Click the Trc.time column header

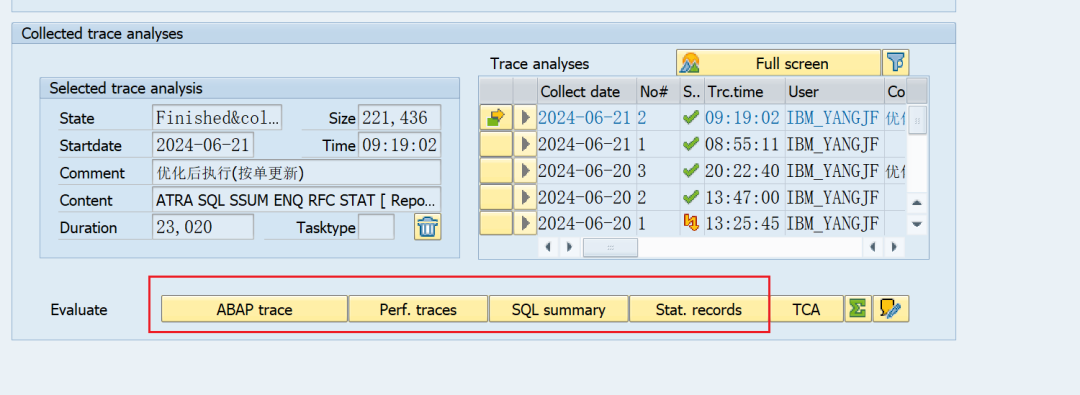click(x=744, y=91)
